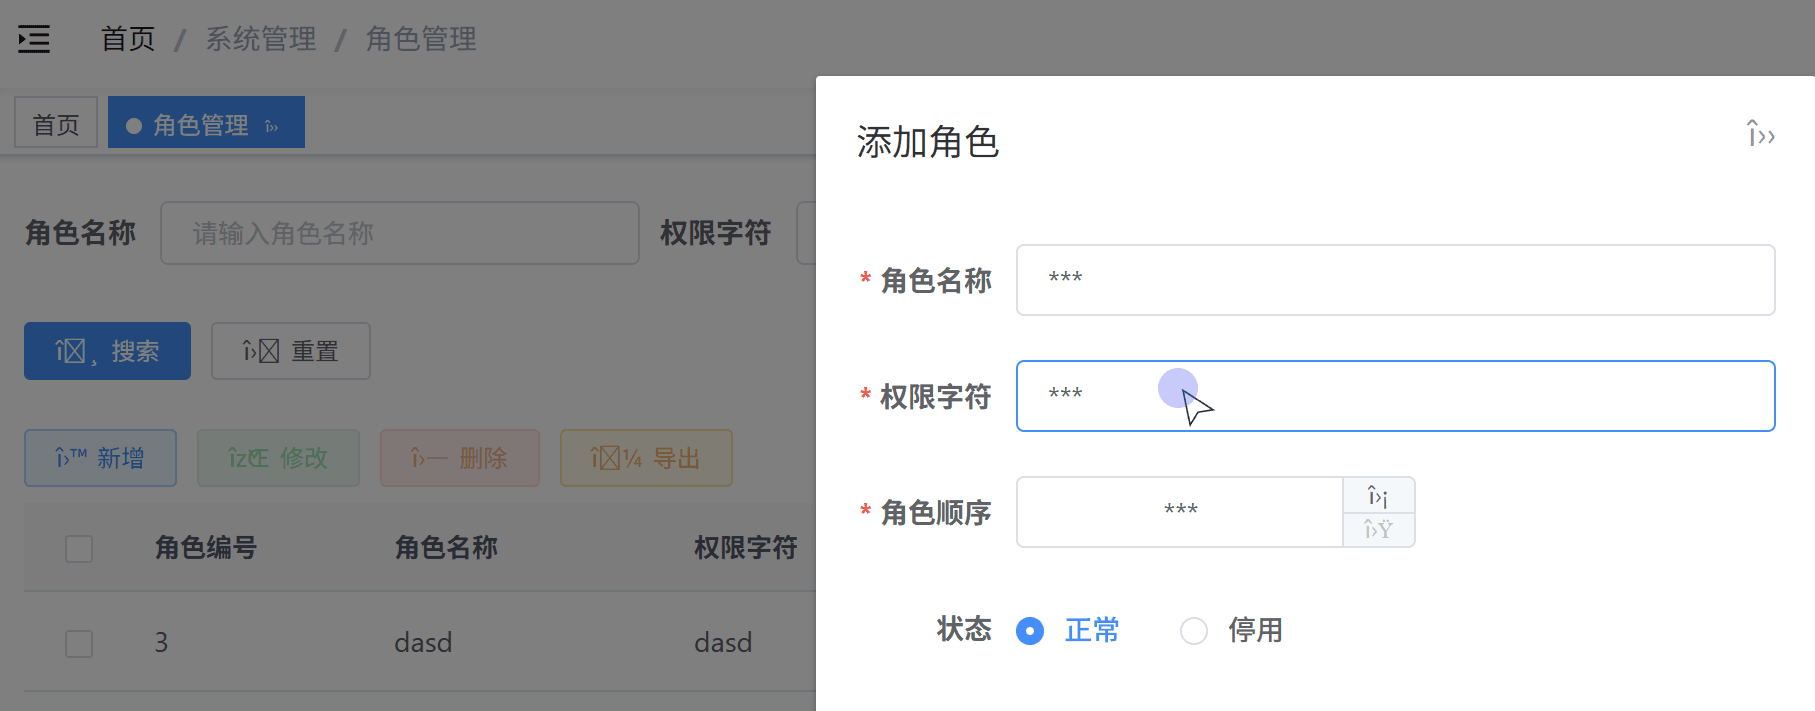Click the 权限字符 column header

click(x=746, y=548)
